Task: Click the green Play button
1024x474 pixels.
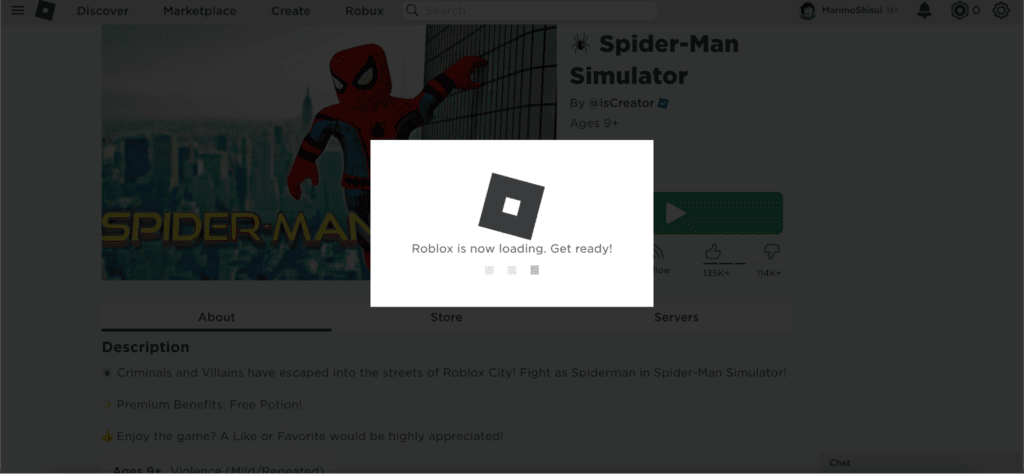Action: click(x=718, y=213)
